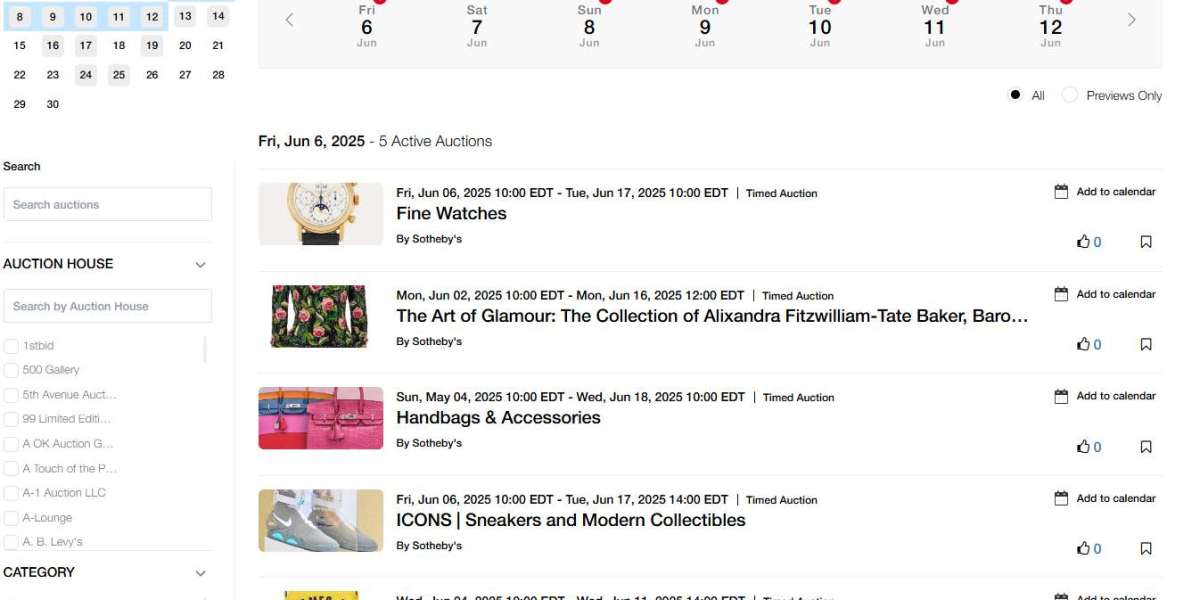Viewport: 1200px width, 600px height.
Task: Click calendar icon for ICONS Sneakers auction
Action: click(1061, 498)
